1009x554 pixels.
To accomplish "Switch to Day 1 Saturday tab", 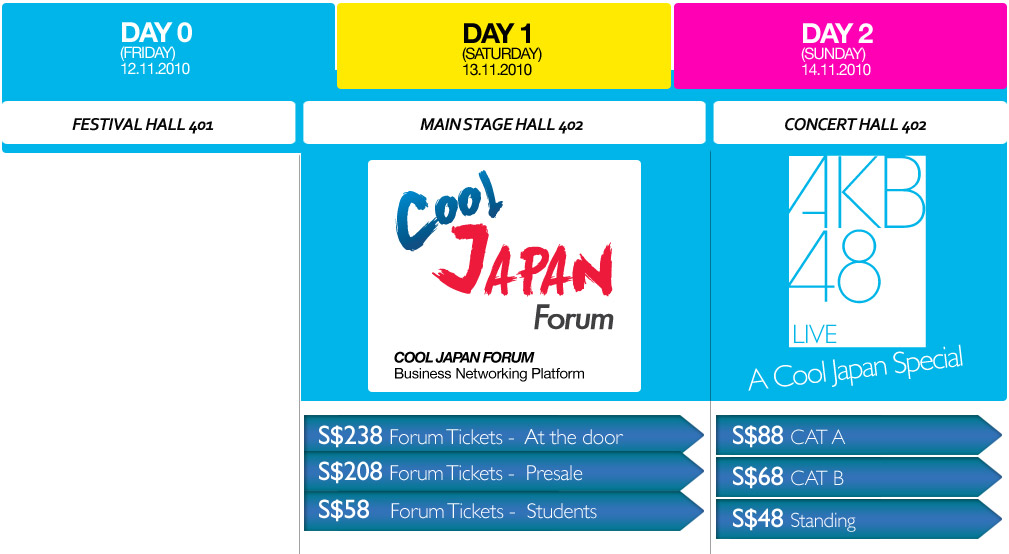I will click(504, 46).
